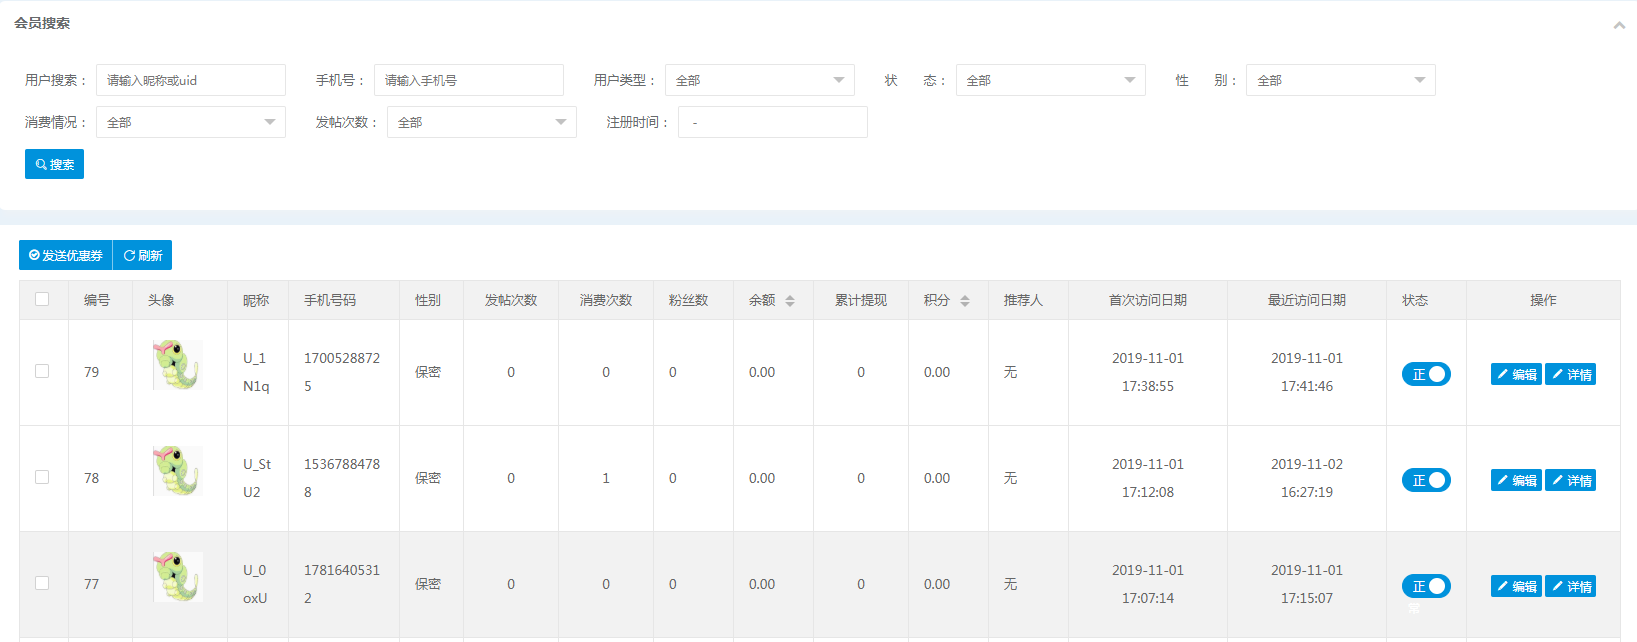The height and width of the screenshot is (642, 1637).
Task: Click the 刷新 refresh button
Action: [x=143, y=255]
